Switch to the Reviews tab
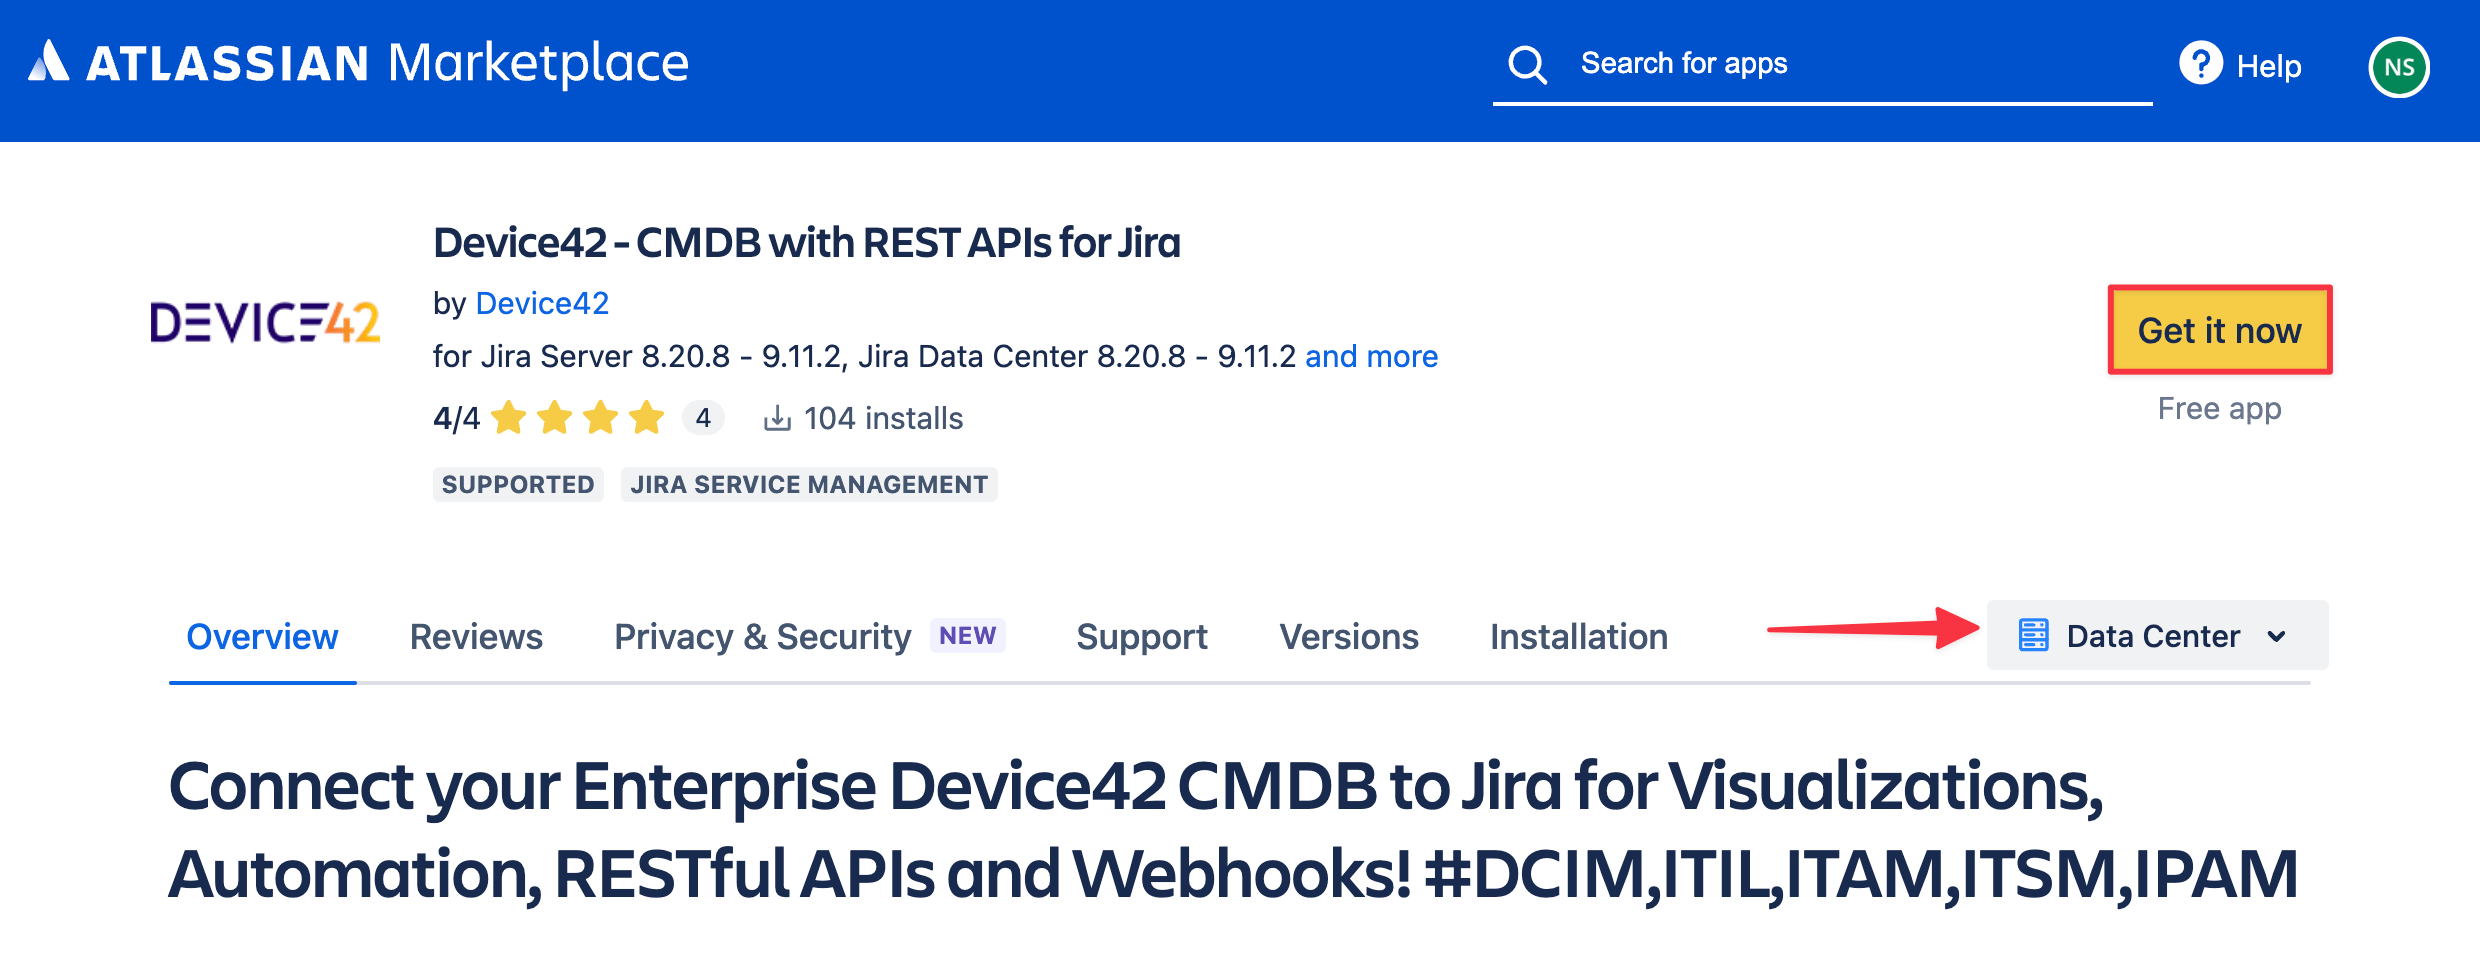The height and width of the screenshot is (956, 2480). point(476,636)
